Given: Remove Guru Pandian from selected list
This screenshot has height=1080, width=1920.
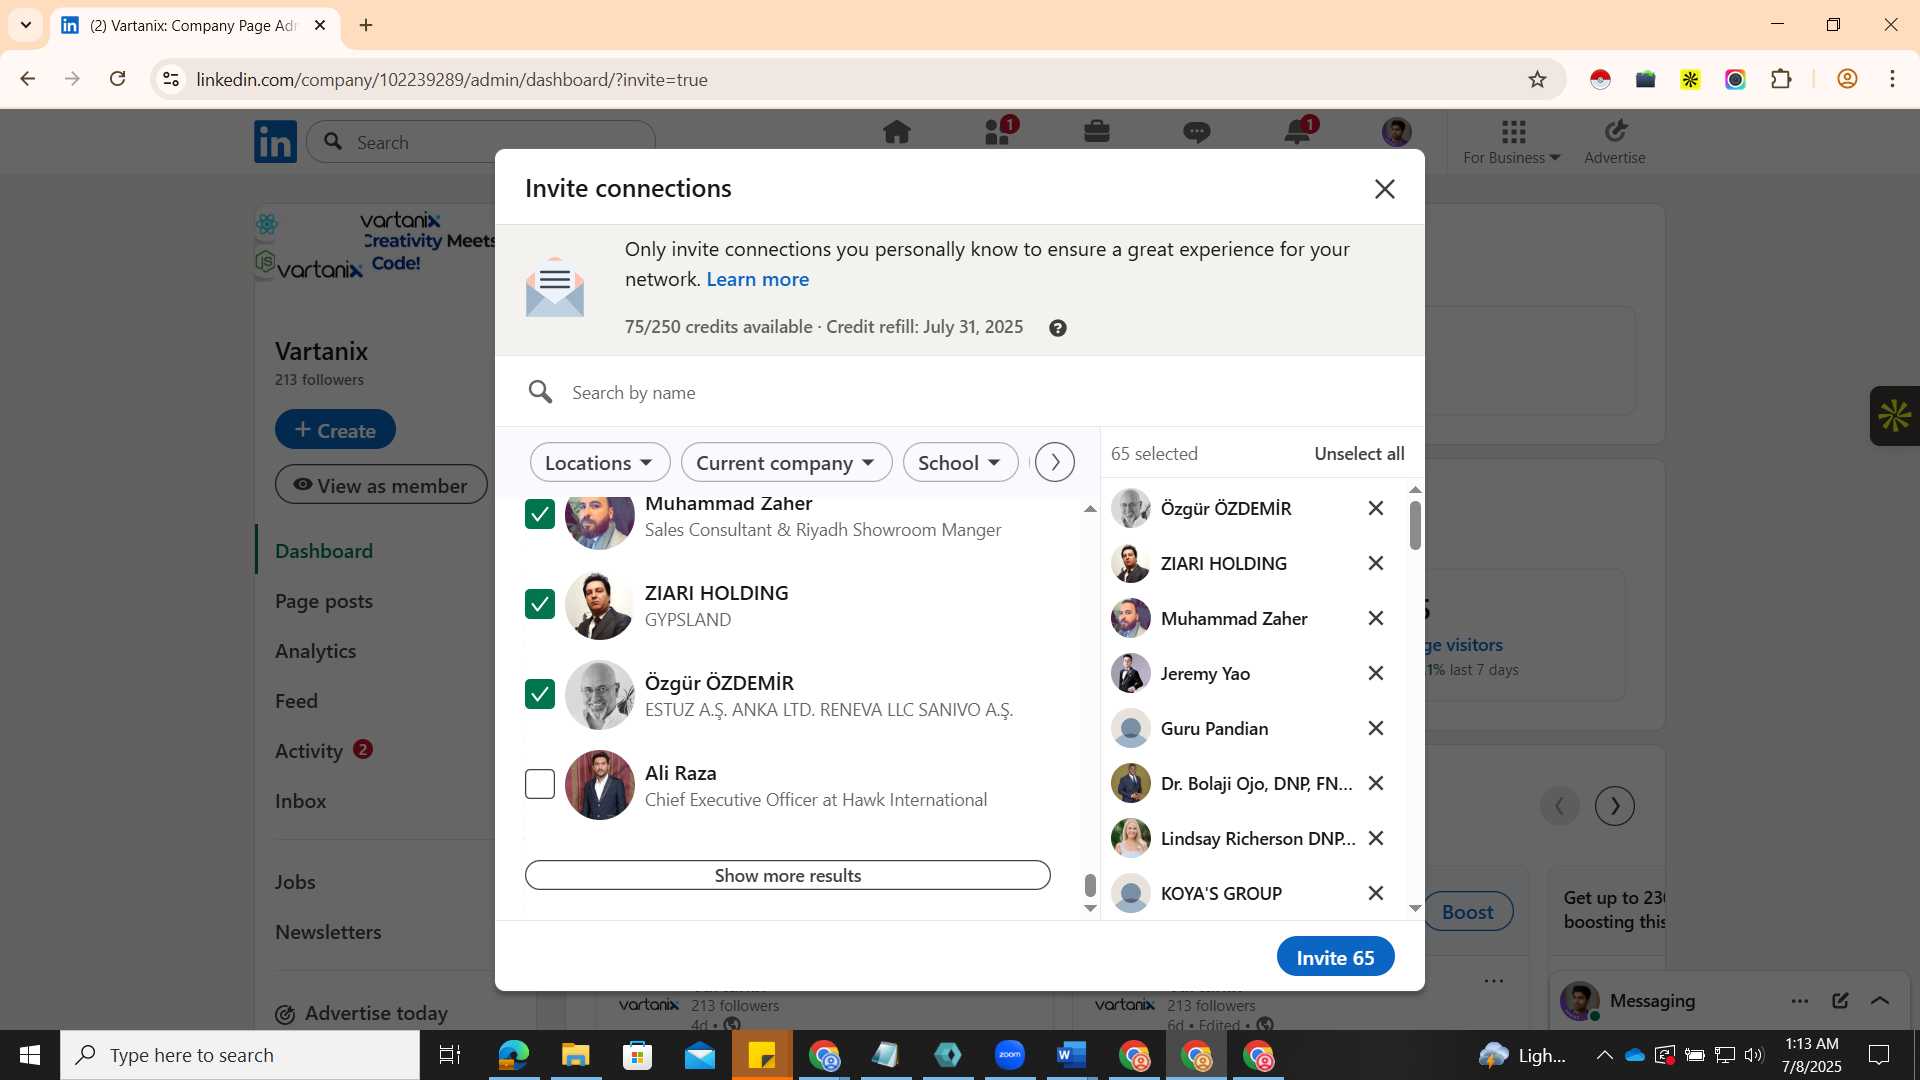Looking at the screenshot, I should click(x=1376, y=728).
